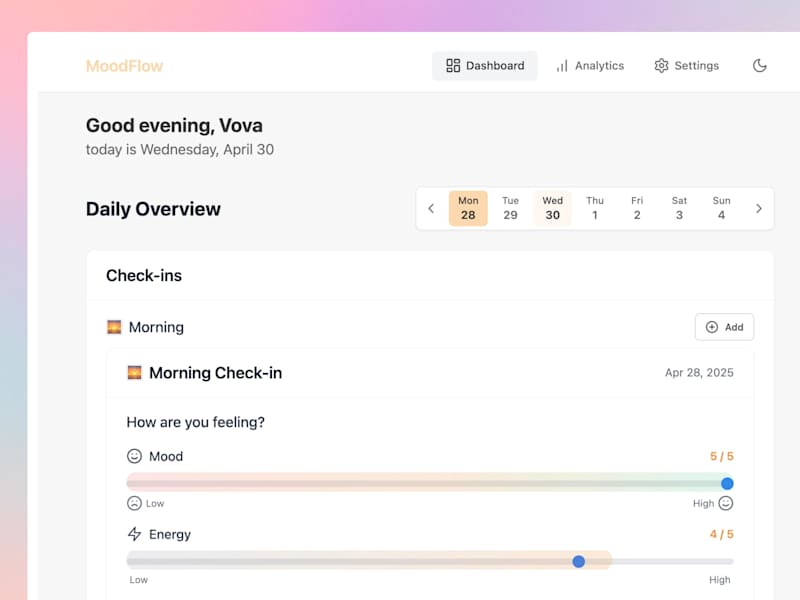The height and width of the screenshot is (600, 800).
Task: Click the happy face High mood icon
Action: click(x=726, y=504)
